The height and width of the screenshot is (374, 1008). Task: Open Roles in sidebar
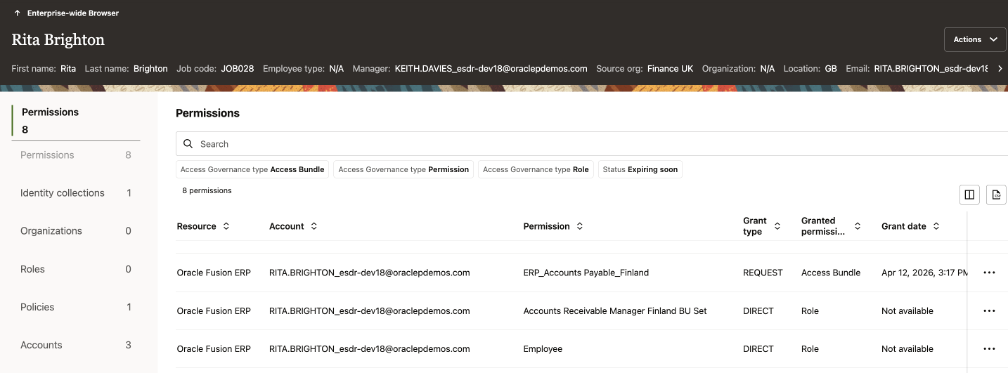click(76, 269)
